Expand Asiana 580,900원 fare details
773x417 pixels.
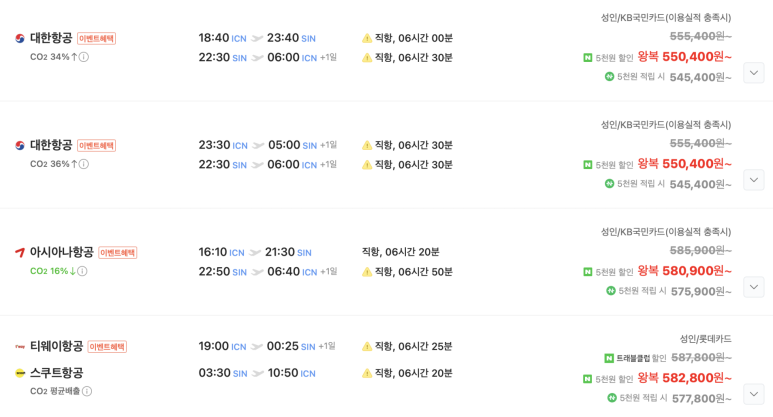pyautogui.click(x=754, y=286)
